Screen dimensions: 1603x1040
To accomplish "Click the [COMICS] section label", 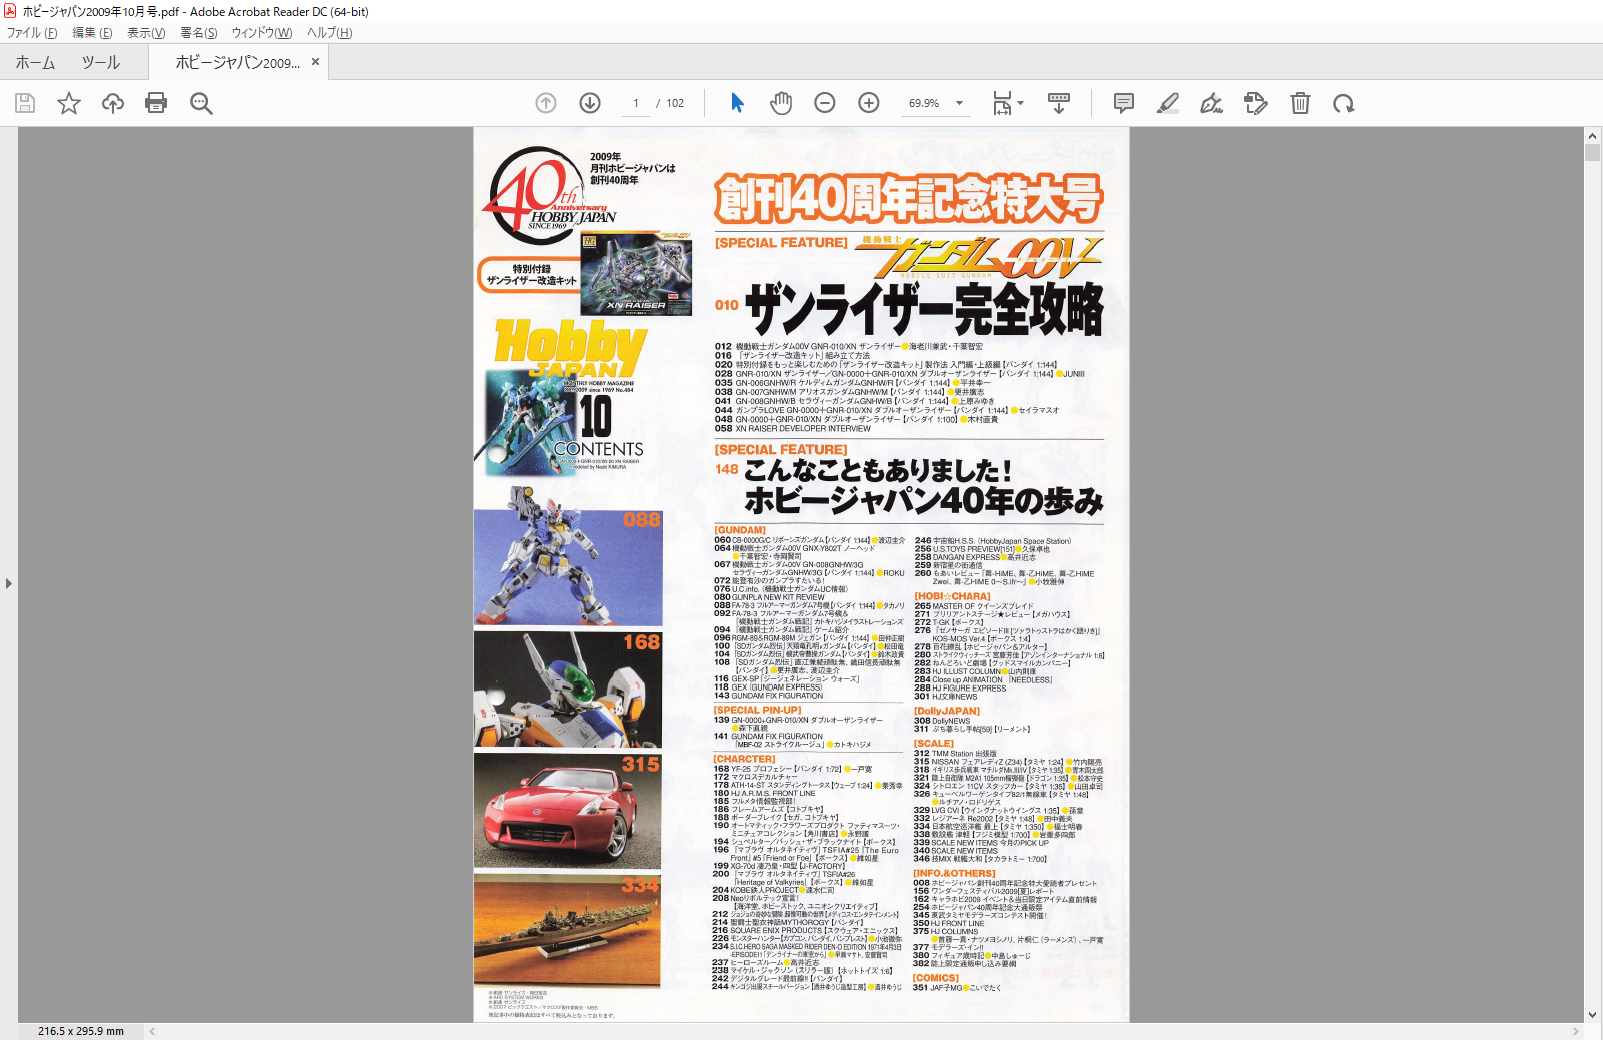I will click(x=936, y=978).
